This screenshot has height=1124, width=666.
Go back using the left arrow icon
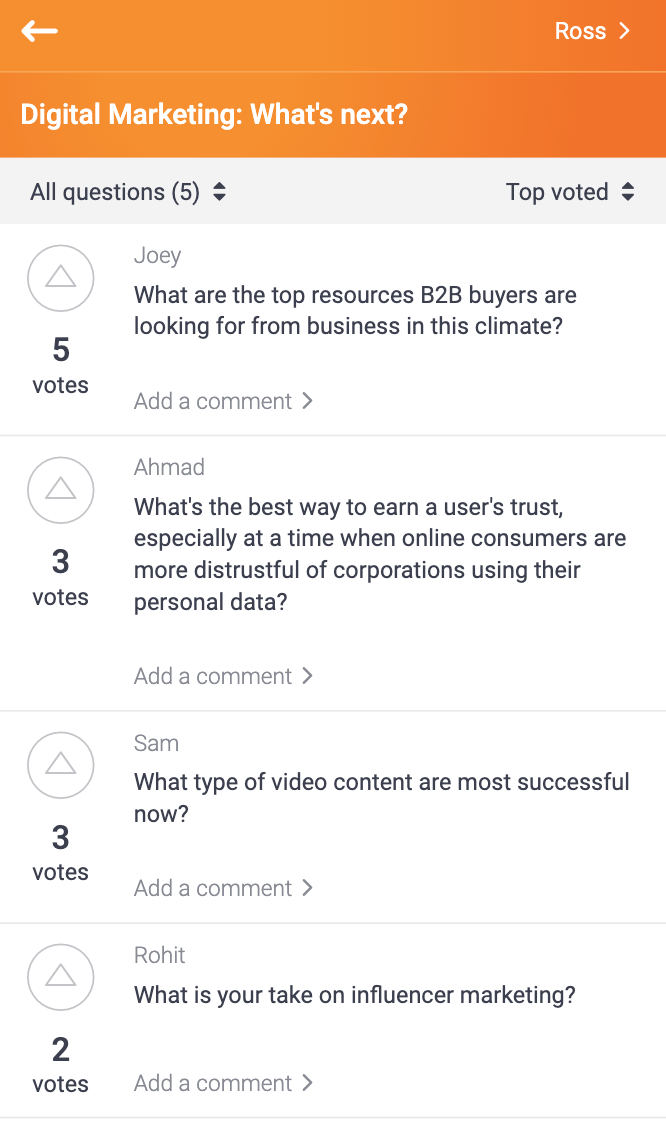tap(39, 31)
